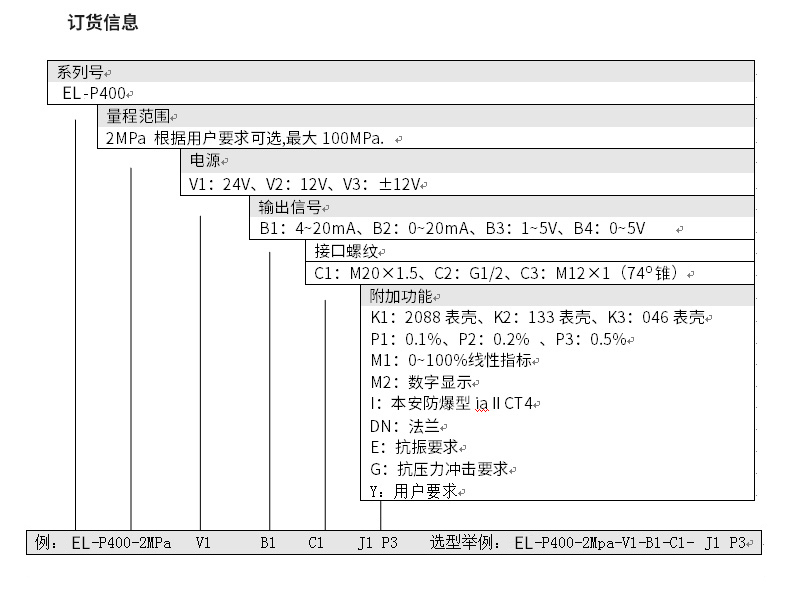Image resolution: width=790 pixels, height=600 pixels.
Task: Click the G: 抗压力冲击要求 line
Action: pos(439,469)
